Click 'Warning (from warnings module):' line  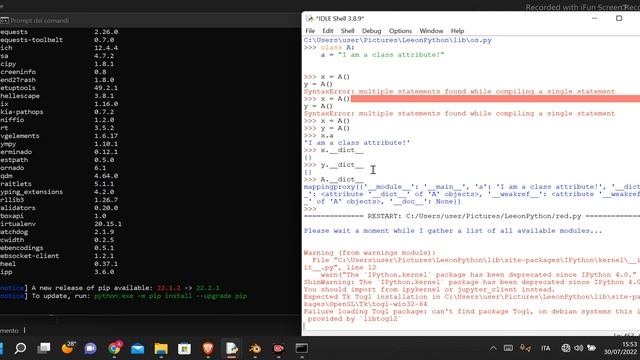click(x=370, y=253)
